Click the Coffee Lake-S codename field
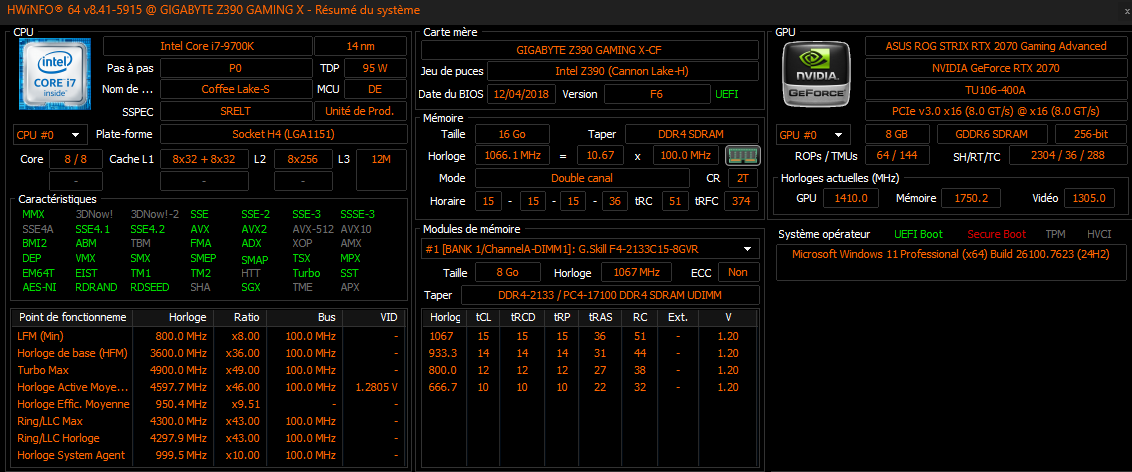Viewport: 1132px width, 472px height. coord(236,89)
